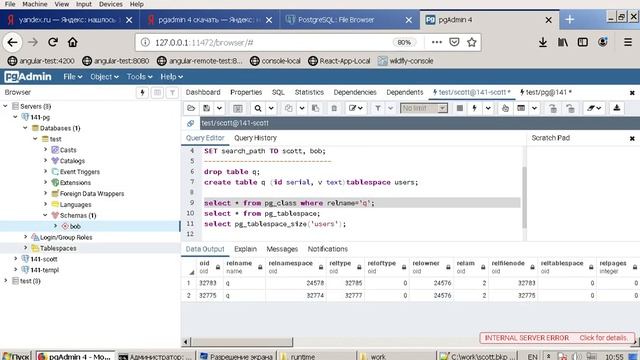Click the Delete rows trash icon
Viewport: 640px width, 360px height.
(334, 108)
